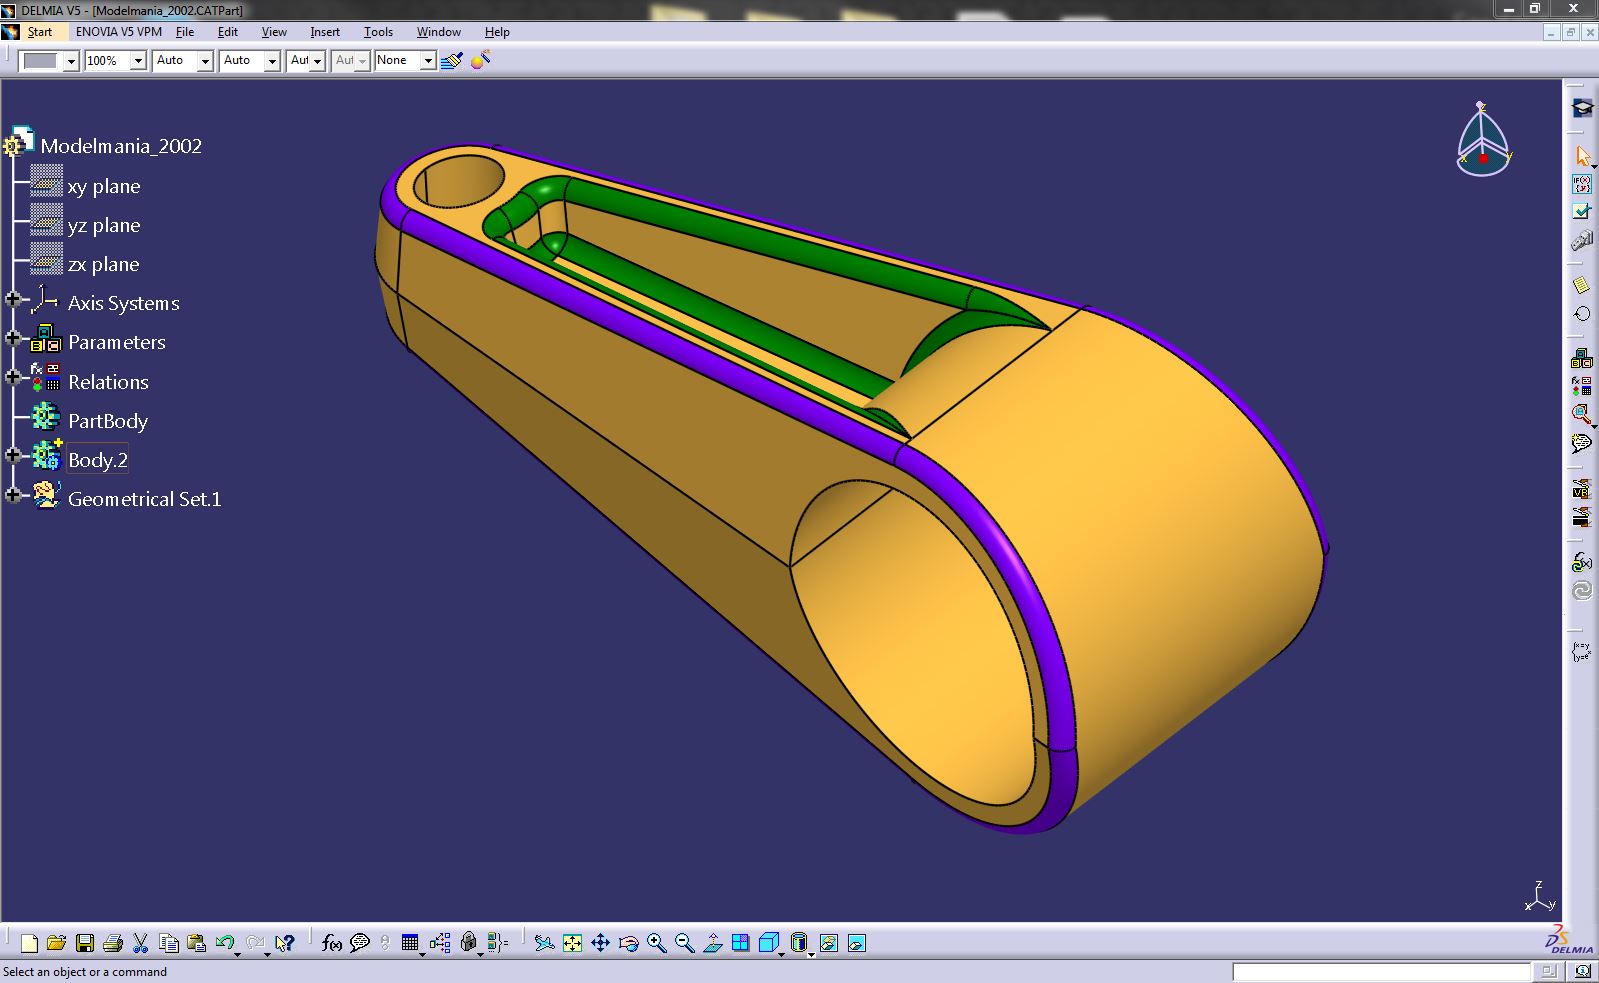
Task: Save the part with the floppy disk icon
Action: point(85,943)
